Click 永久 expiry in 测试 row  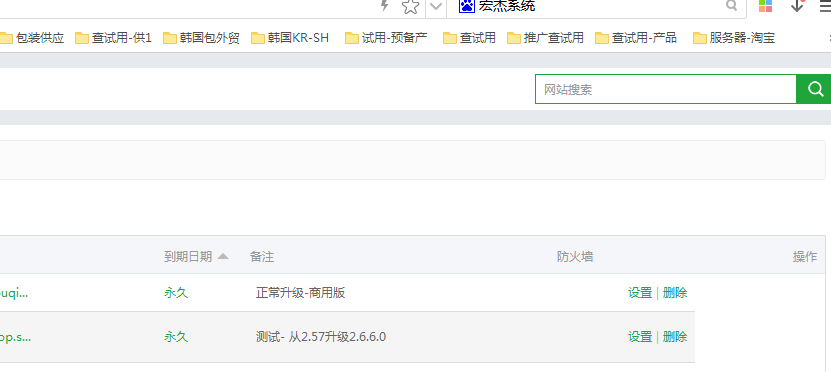click(176, 336)
